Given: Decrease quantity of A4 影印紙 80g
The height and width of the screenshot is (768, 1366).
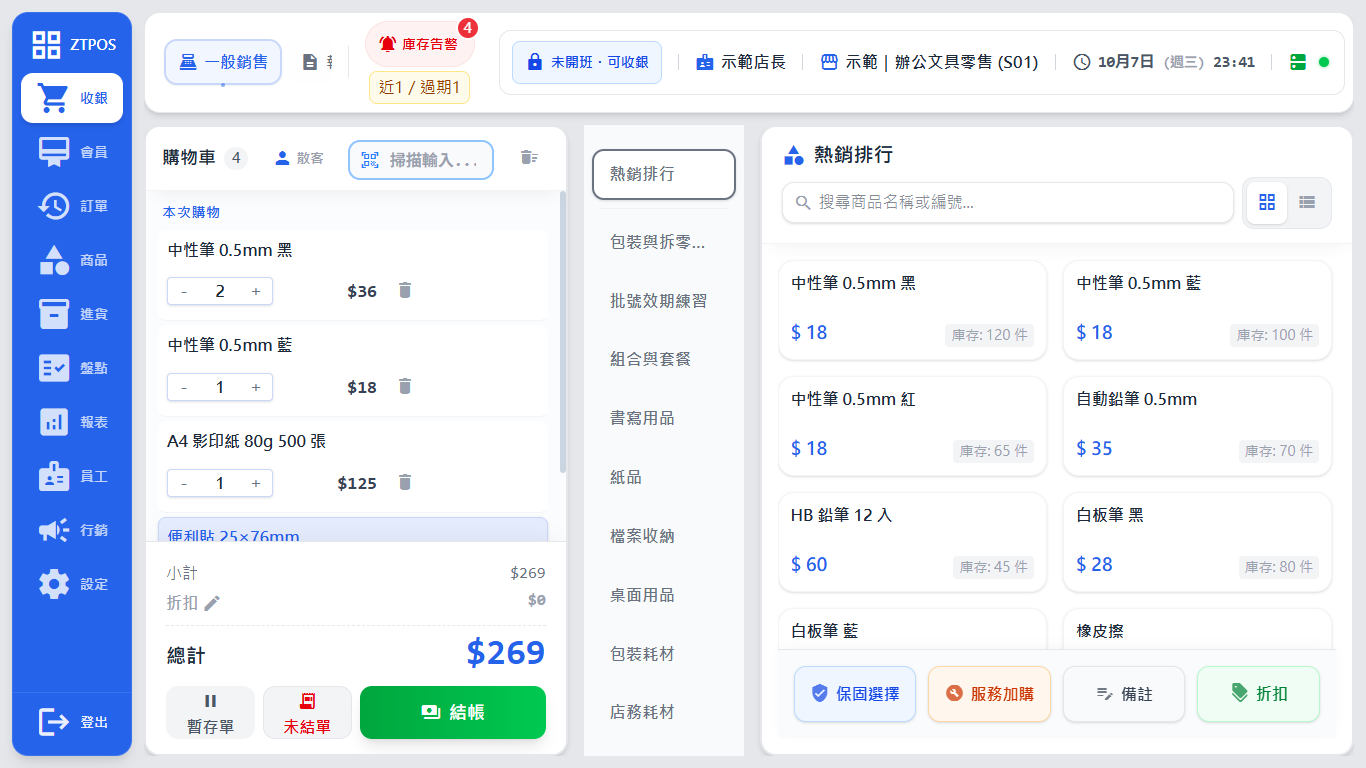Looking at the screenshot, I should (184, 483).
